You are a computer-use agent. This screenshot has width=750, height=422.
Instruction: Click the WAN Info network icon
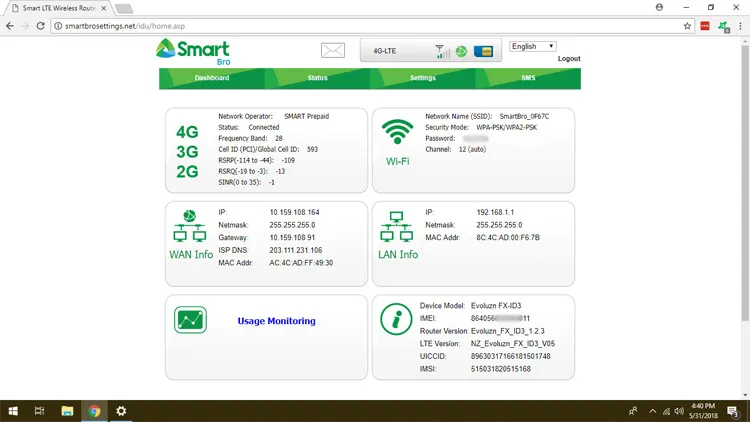(190, 225)
